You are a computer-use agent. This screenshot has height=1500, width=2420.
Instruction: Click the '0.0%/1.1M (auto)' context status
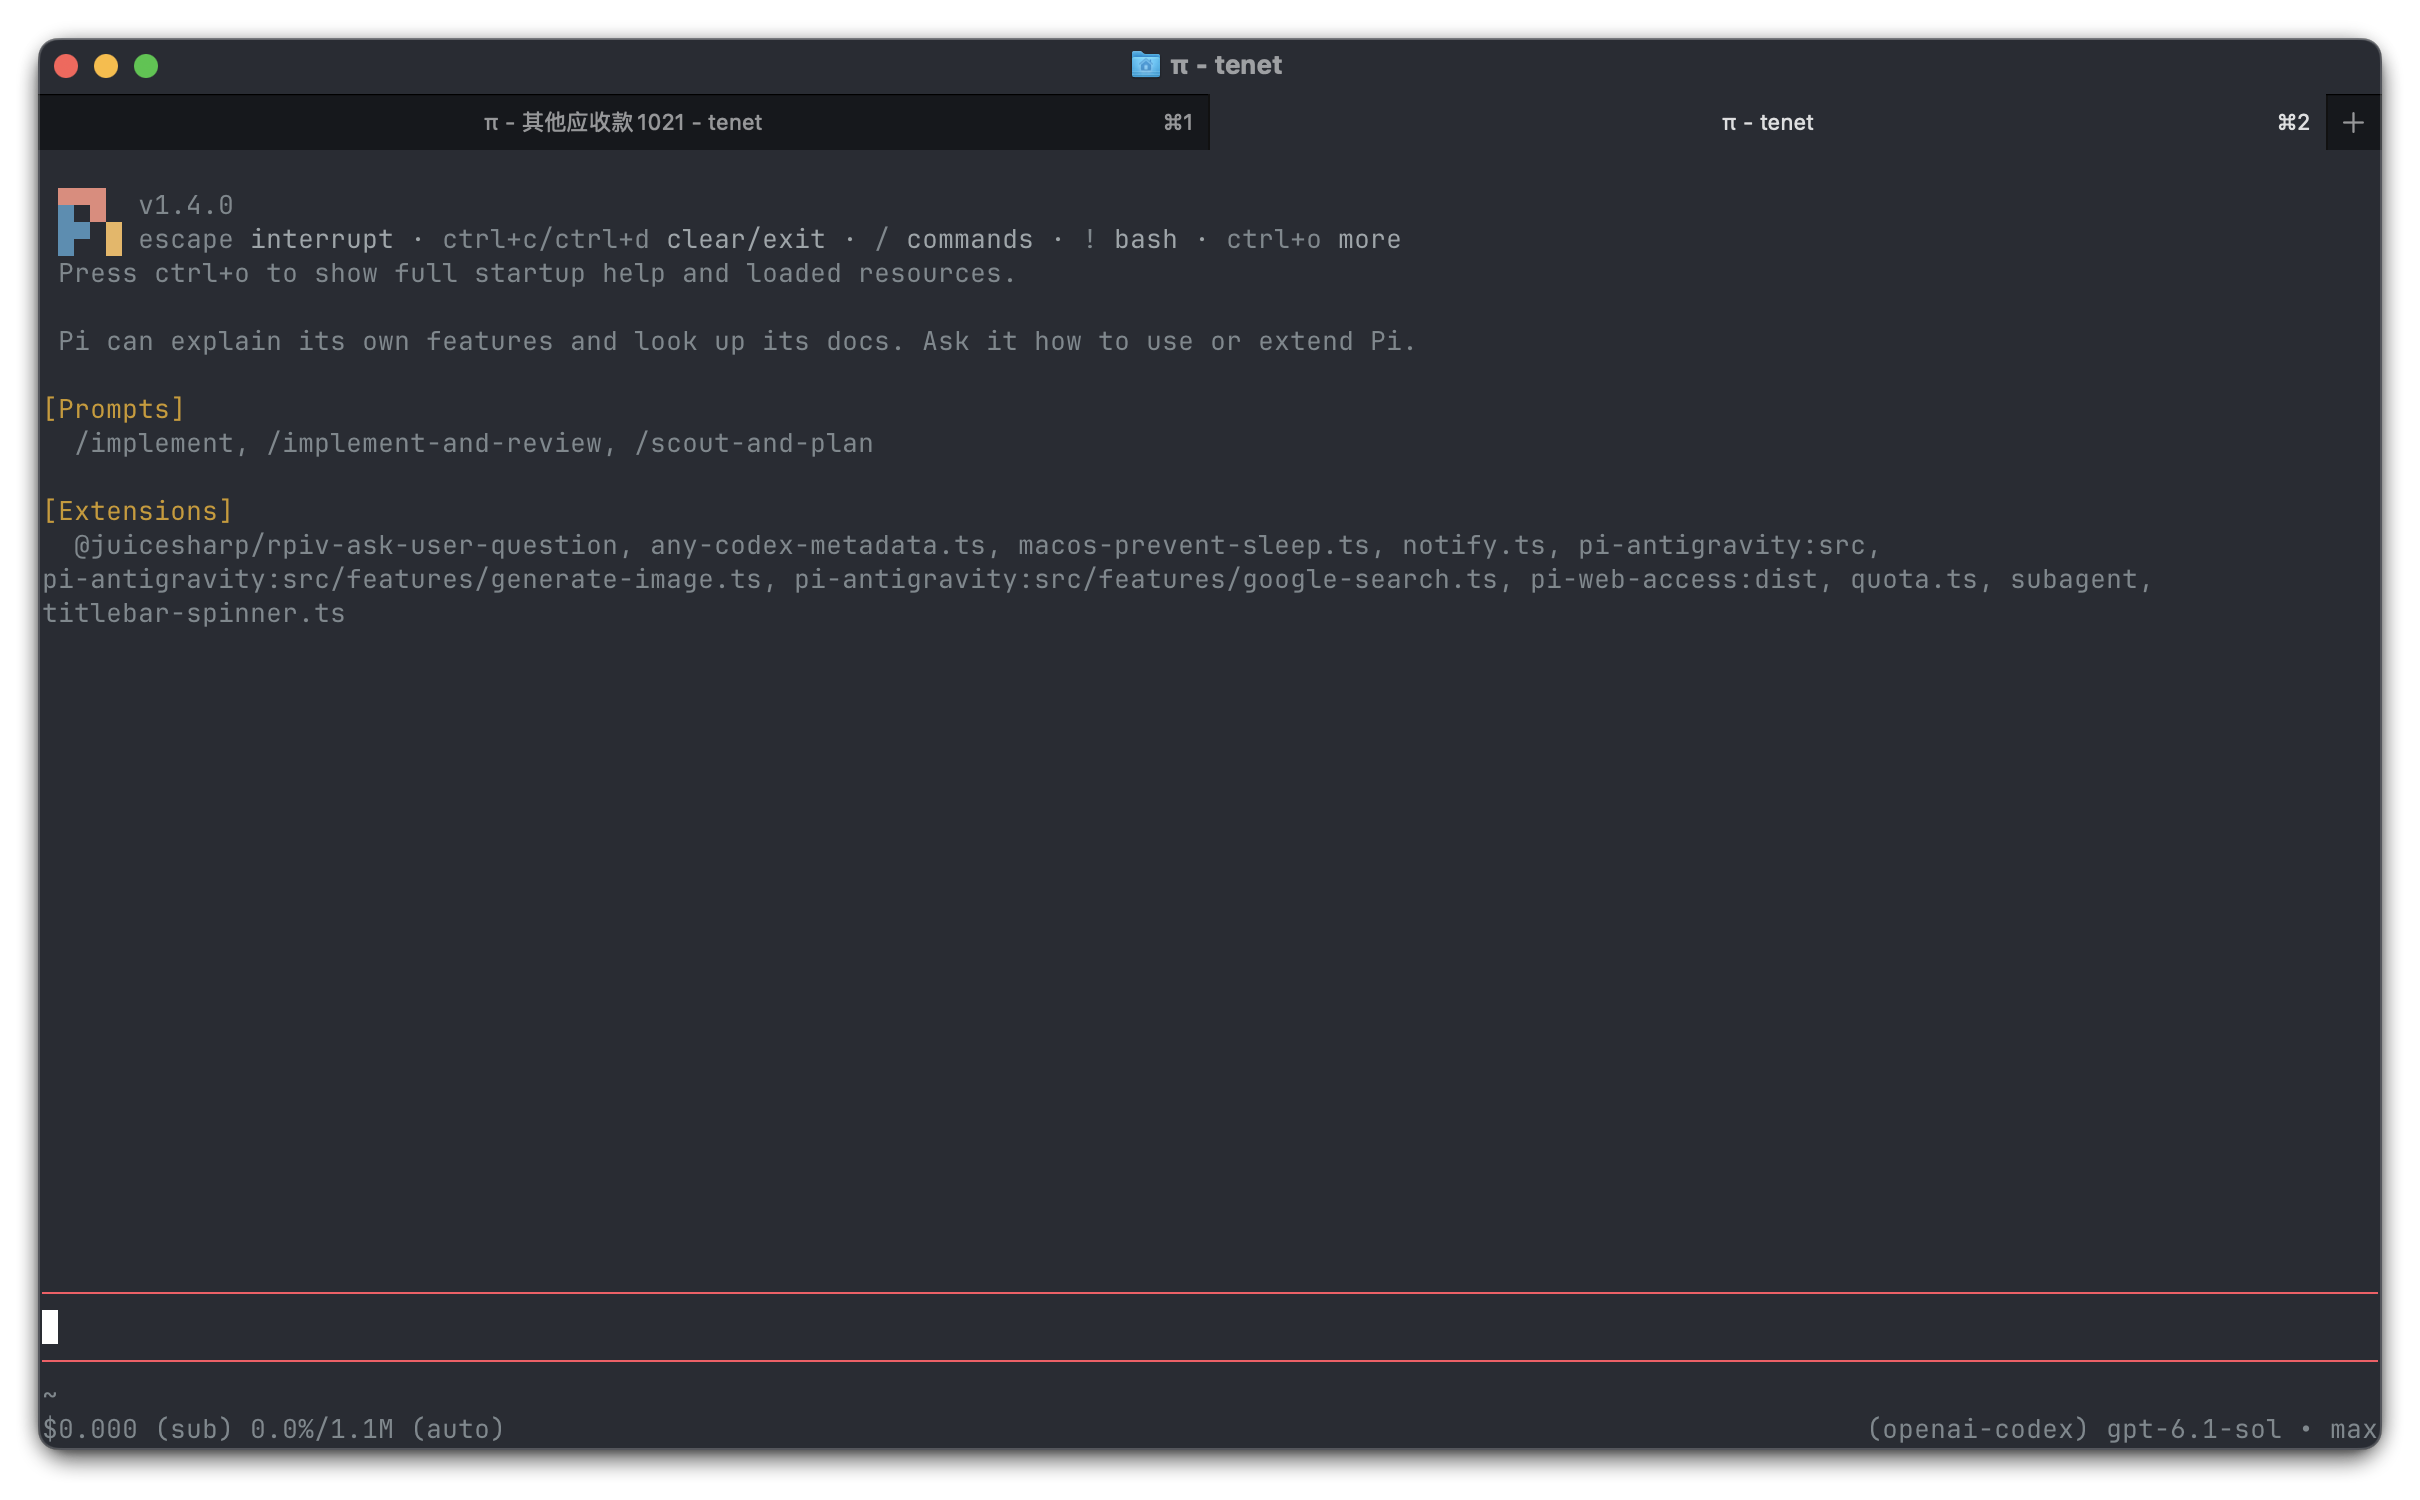(x=378, y=1429)
